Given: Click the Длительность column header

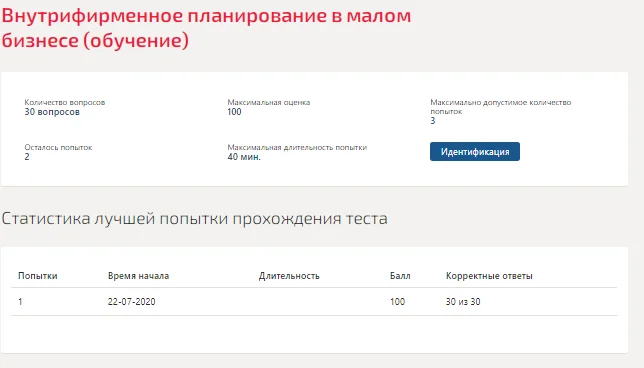Looking at the screenshot, I should [289, 276].
